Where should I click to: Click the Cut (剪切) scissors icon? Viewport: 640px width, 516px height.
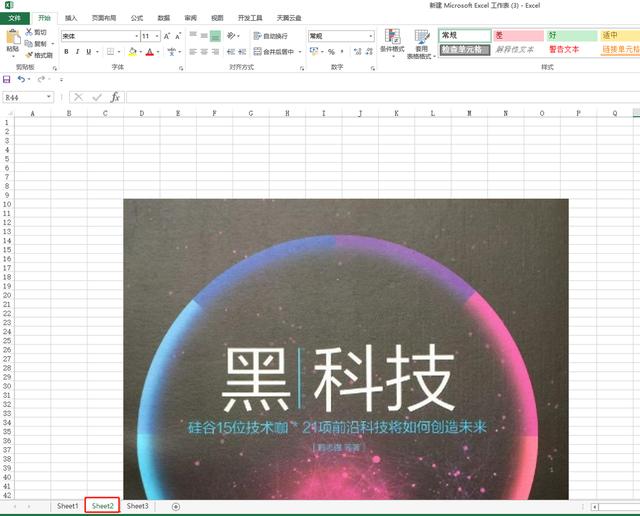click(x=29, y=33)
